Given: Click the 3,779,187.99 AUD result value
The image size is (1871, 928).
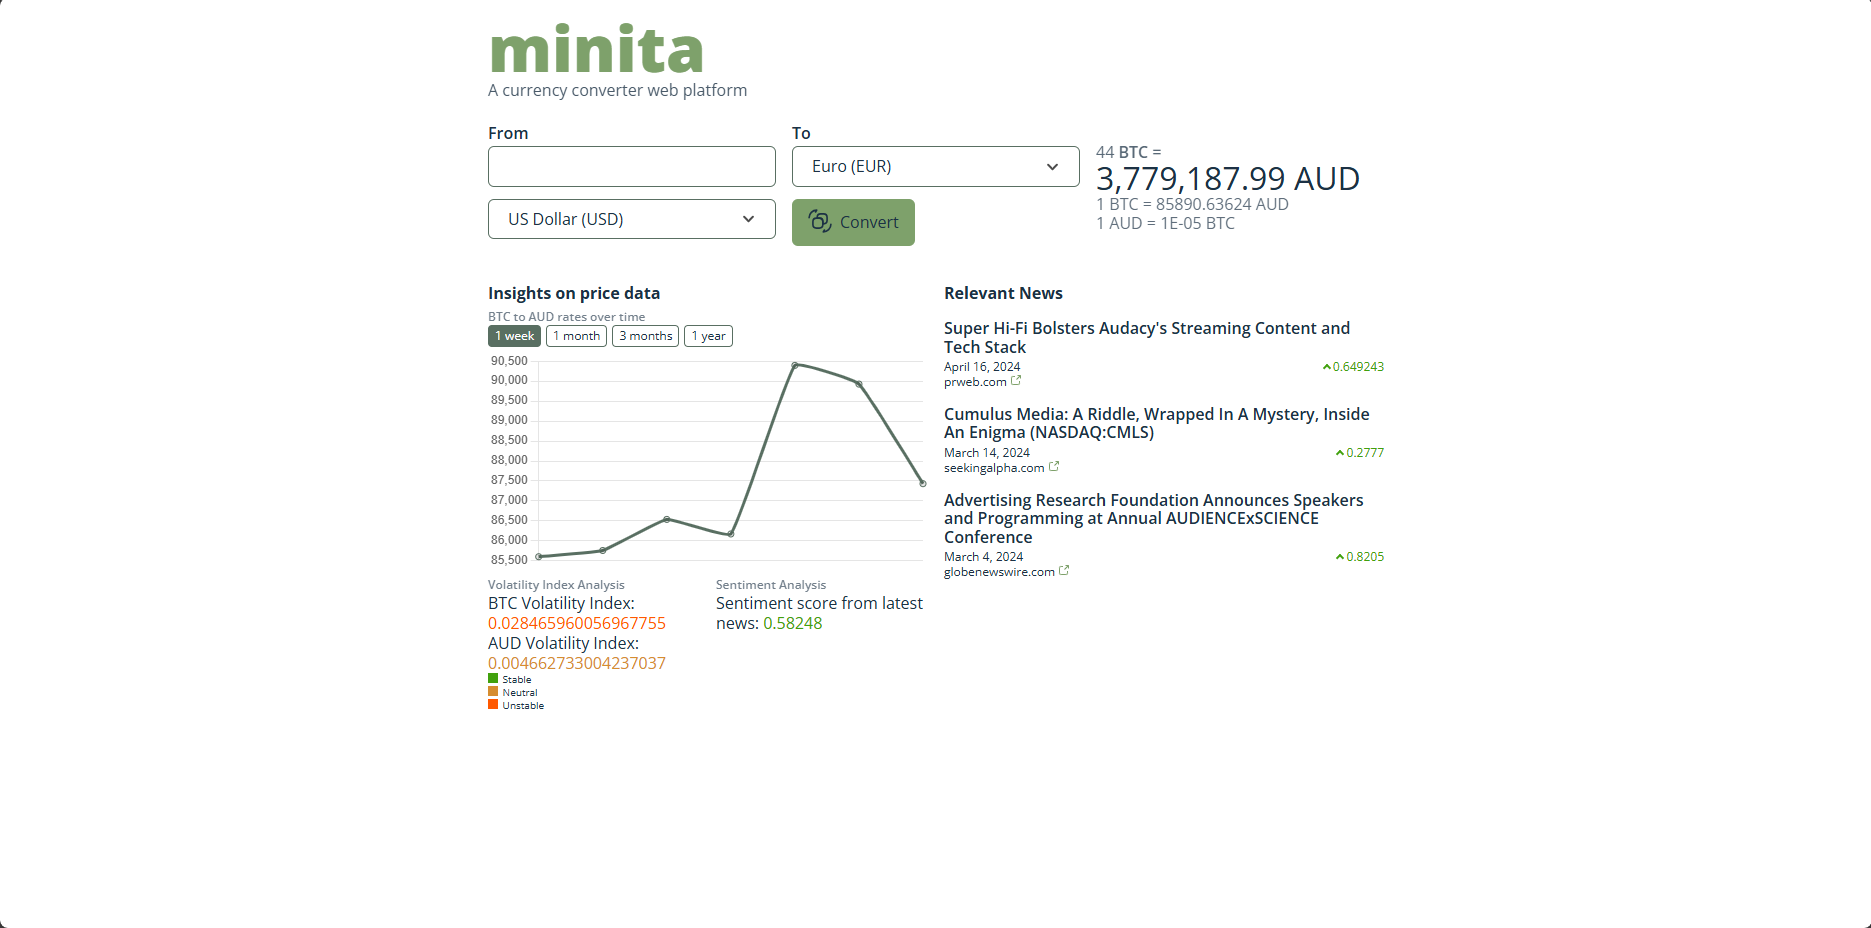Looking at the screenshot, I should [x=1228, y=179].
